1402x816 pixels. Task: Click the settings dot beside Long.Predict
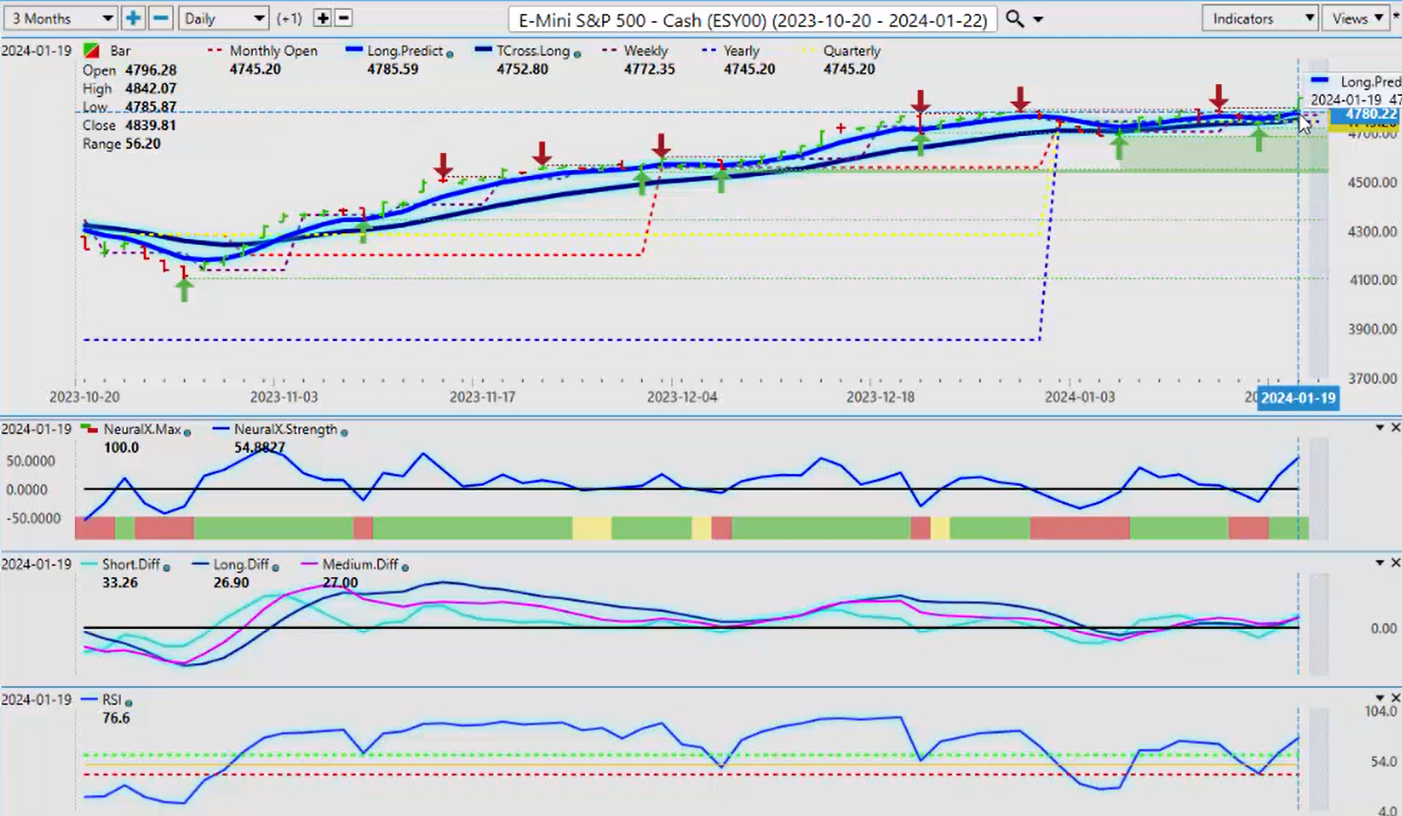point(451,52)
